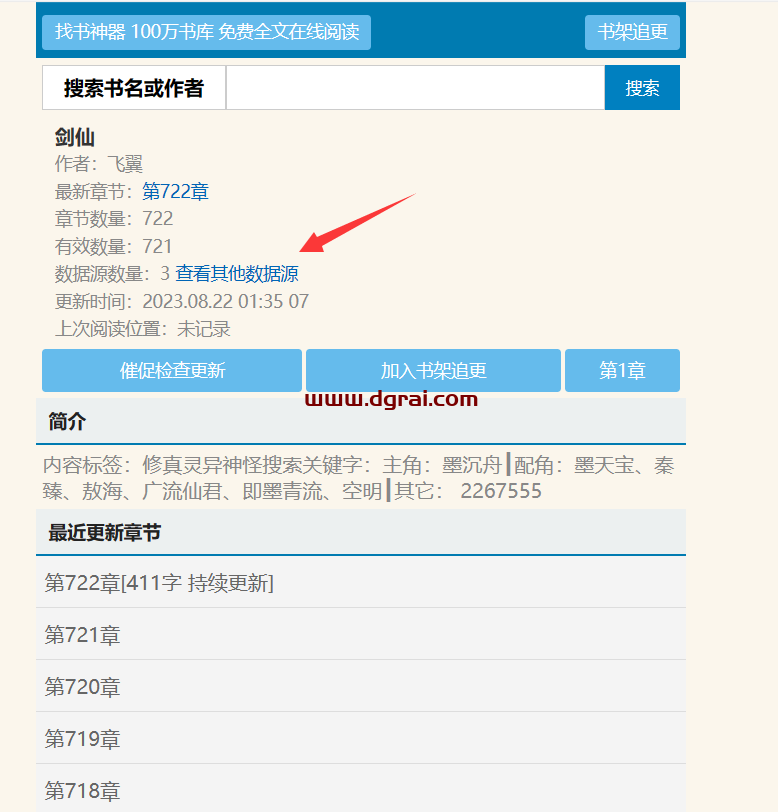Select the 有效数量：721 line
This screenshot has height=812, width=778.
click(x=113, y=246)
